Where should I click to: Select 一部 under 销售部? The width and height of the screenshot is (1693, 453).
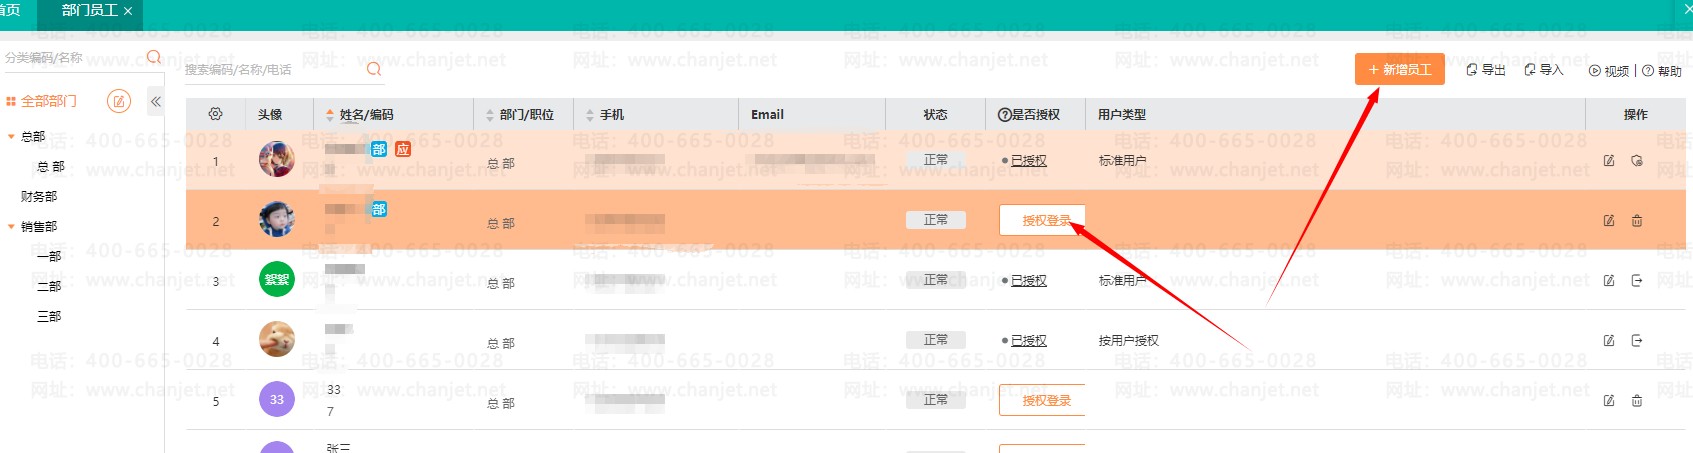pos(49,256)
